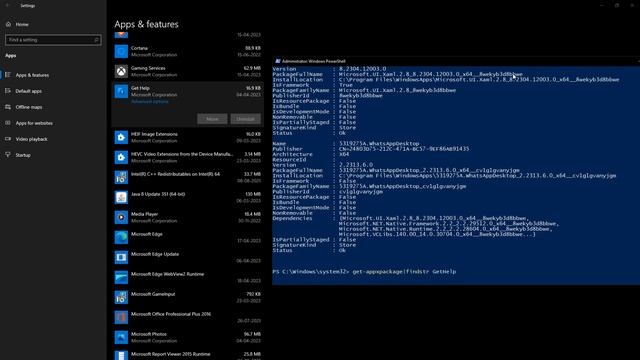Click the Microsoft Edge Update icon
The width and height of the screenshot is (640, 360).
[121, 258]
